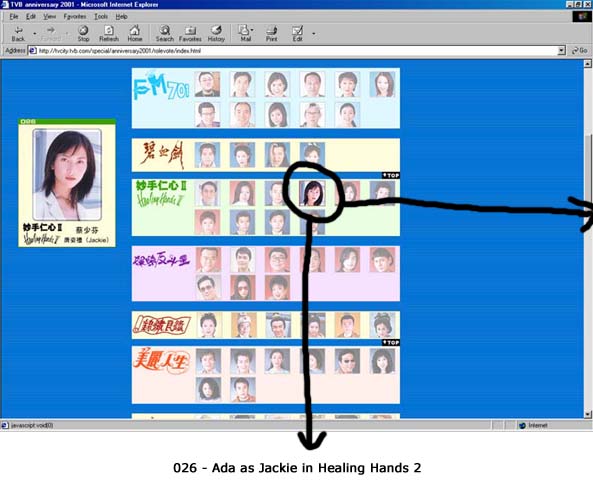Click the Internet zone status bar indicator

point(533,425)
